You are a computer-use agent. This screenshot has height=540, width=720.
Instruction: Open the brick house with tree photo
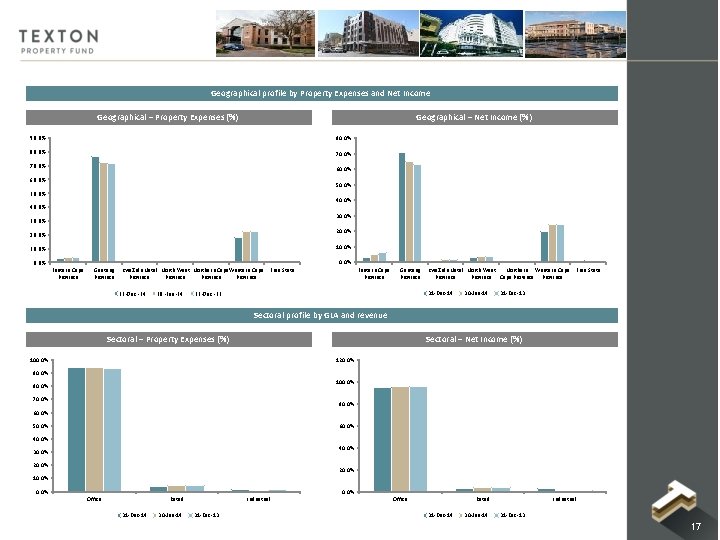click(265, 34)
